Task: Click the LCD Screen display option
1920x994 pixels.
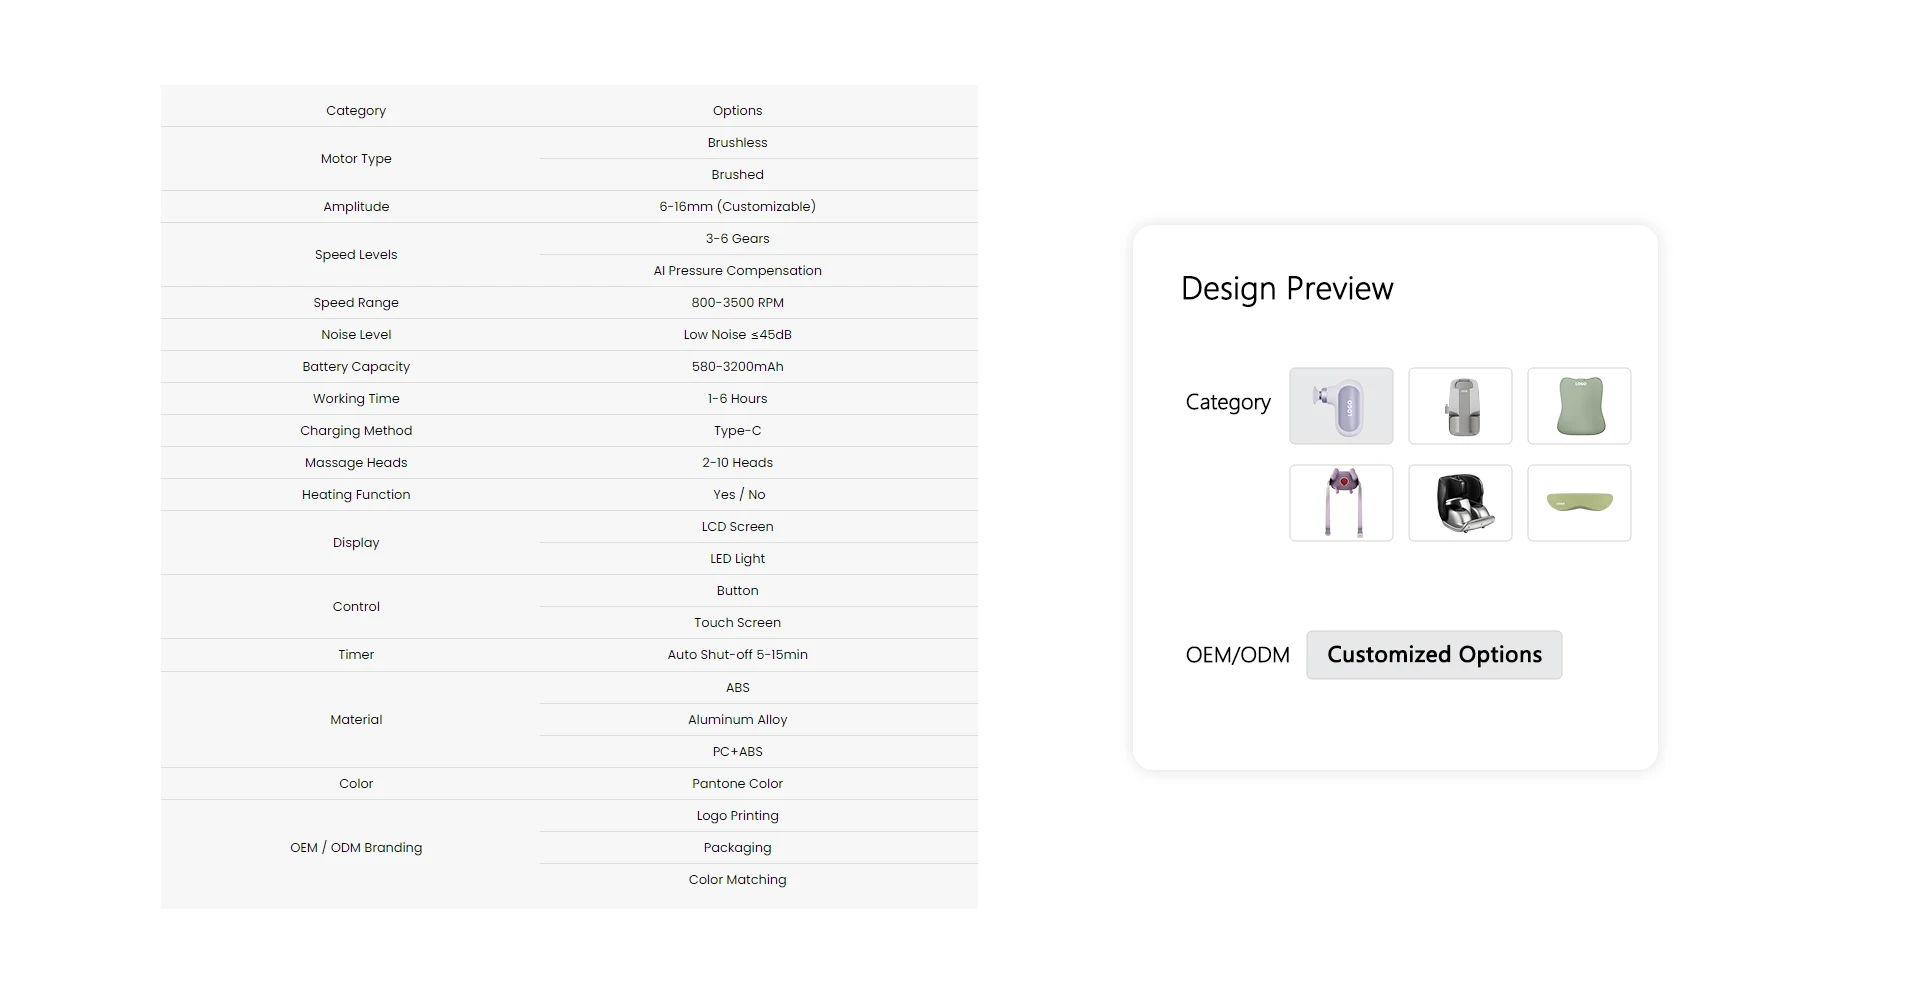Action: pos(737,527)
